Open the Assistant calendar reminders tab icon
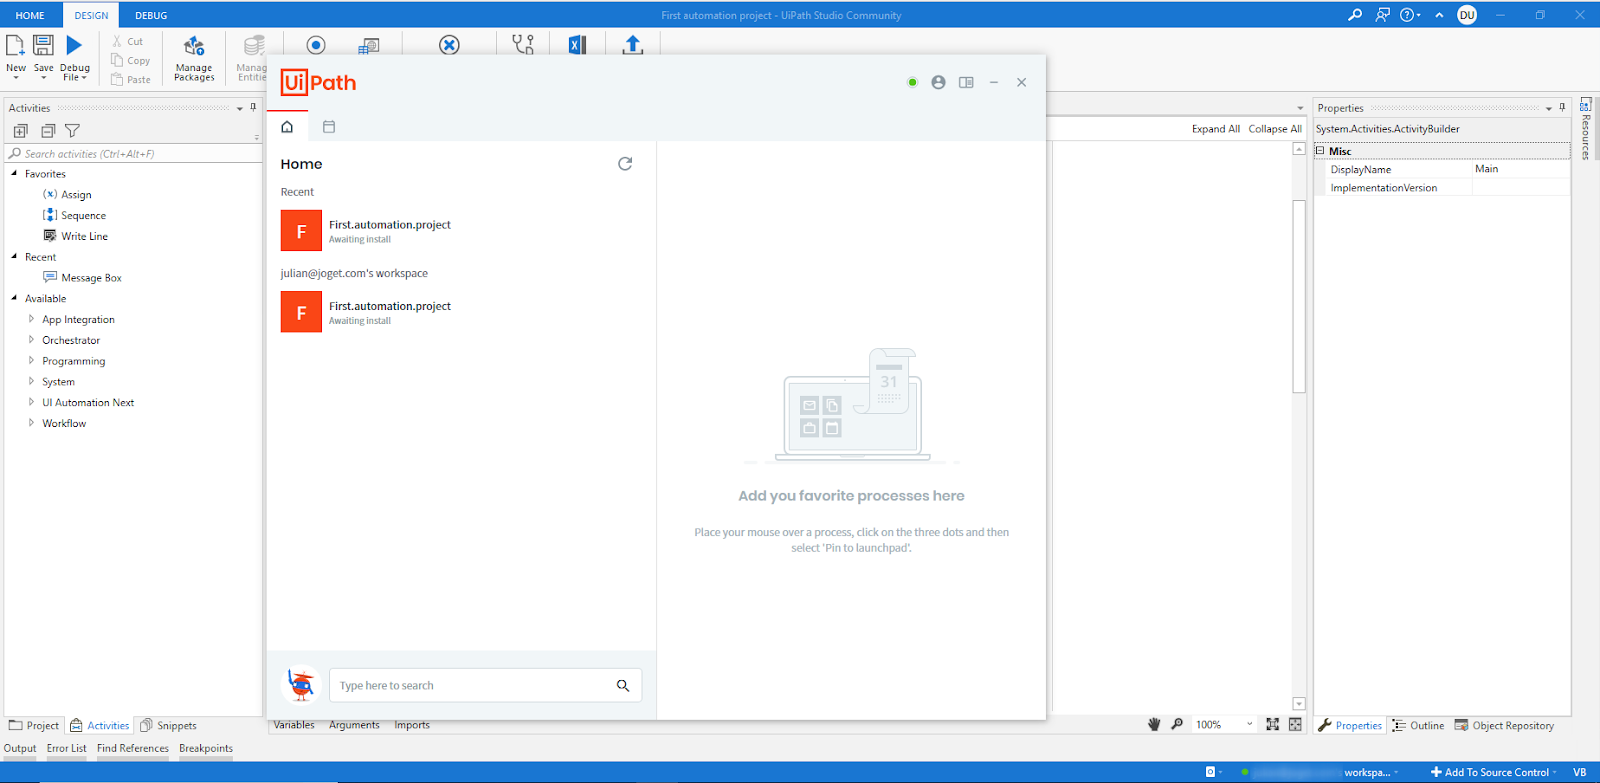 [x=329, y=127]
